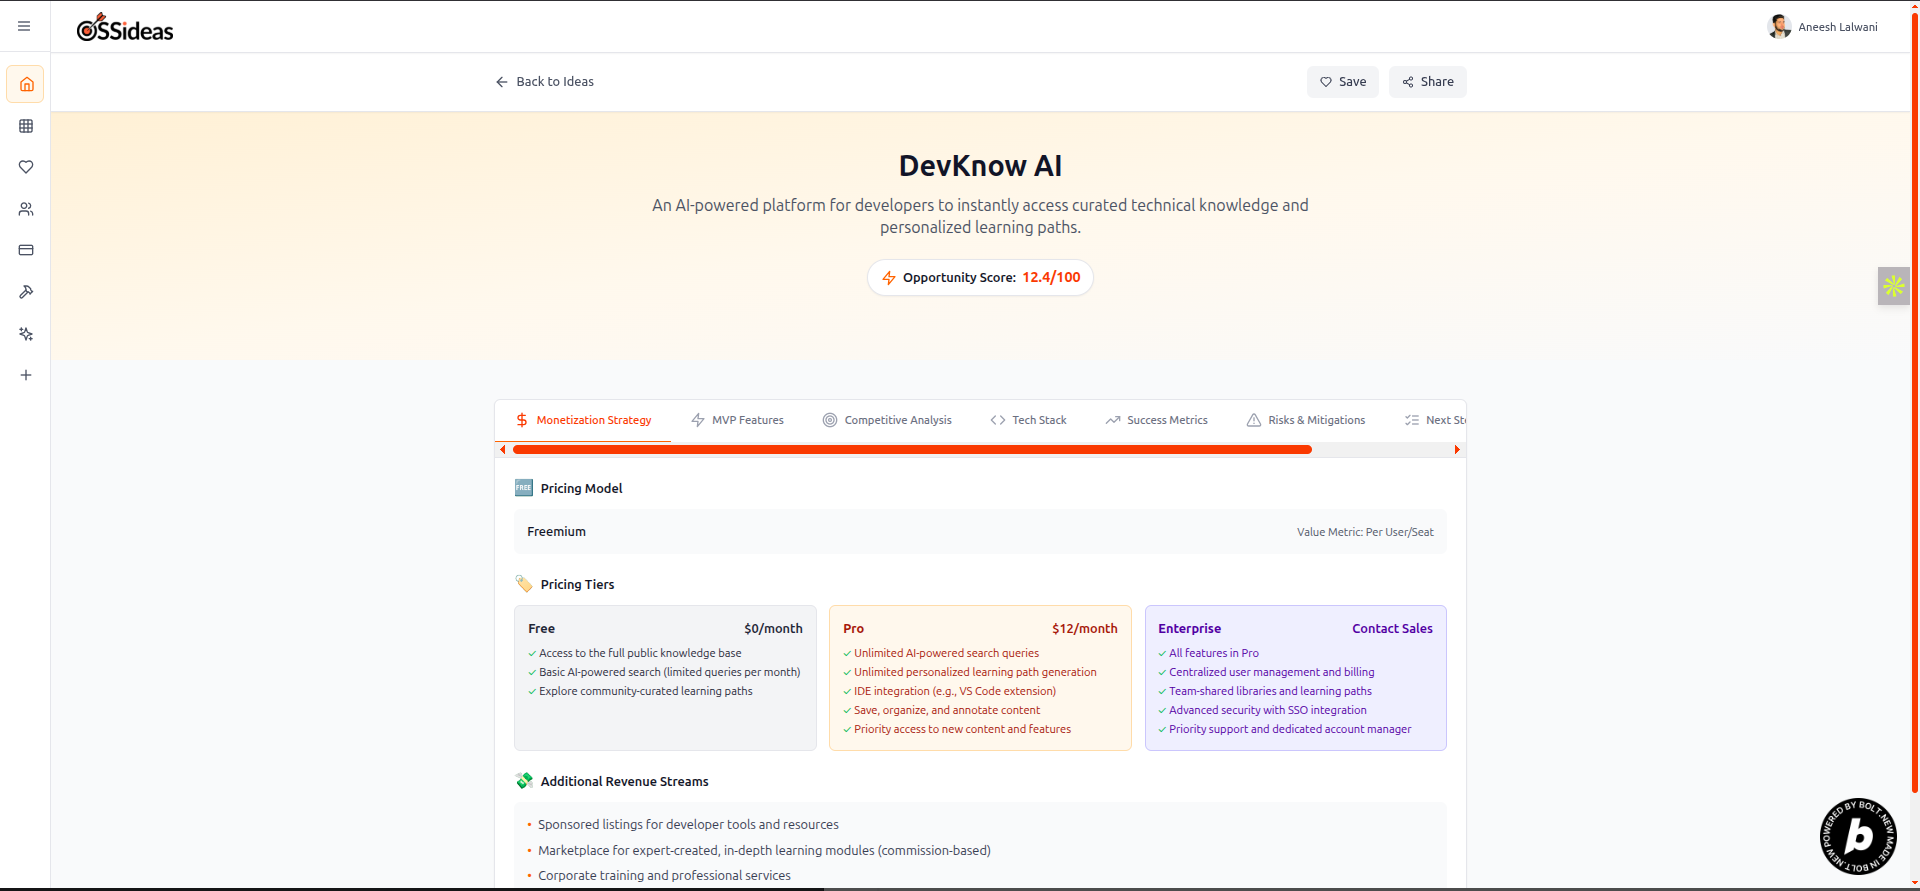Open the users community icon in sidebar
Screen dimensions: 1920x891
(26, 209)
